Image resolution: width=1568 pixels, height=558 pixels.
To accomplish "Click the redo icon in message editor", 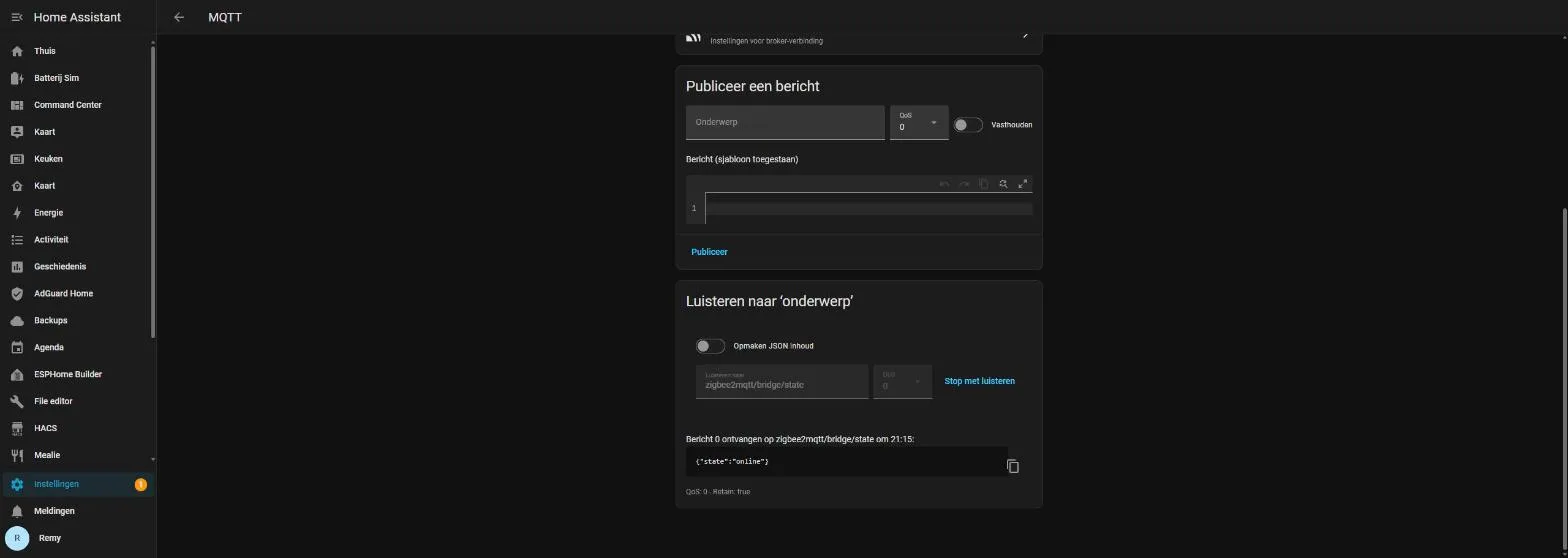I will coord(964,184).
